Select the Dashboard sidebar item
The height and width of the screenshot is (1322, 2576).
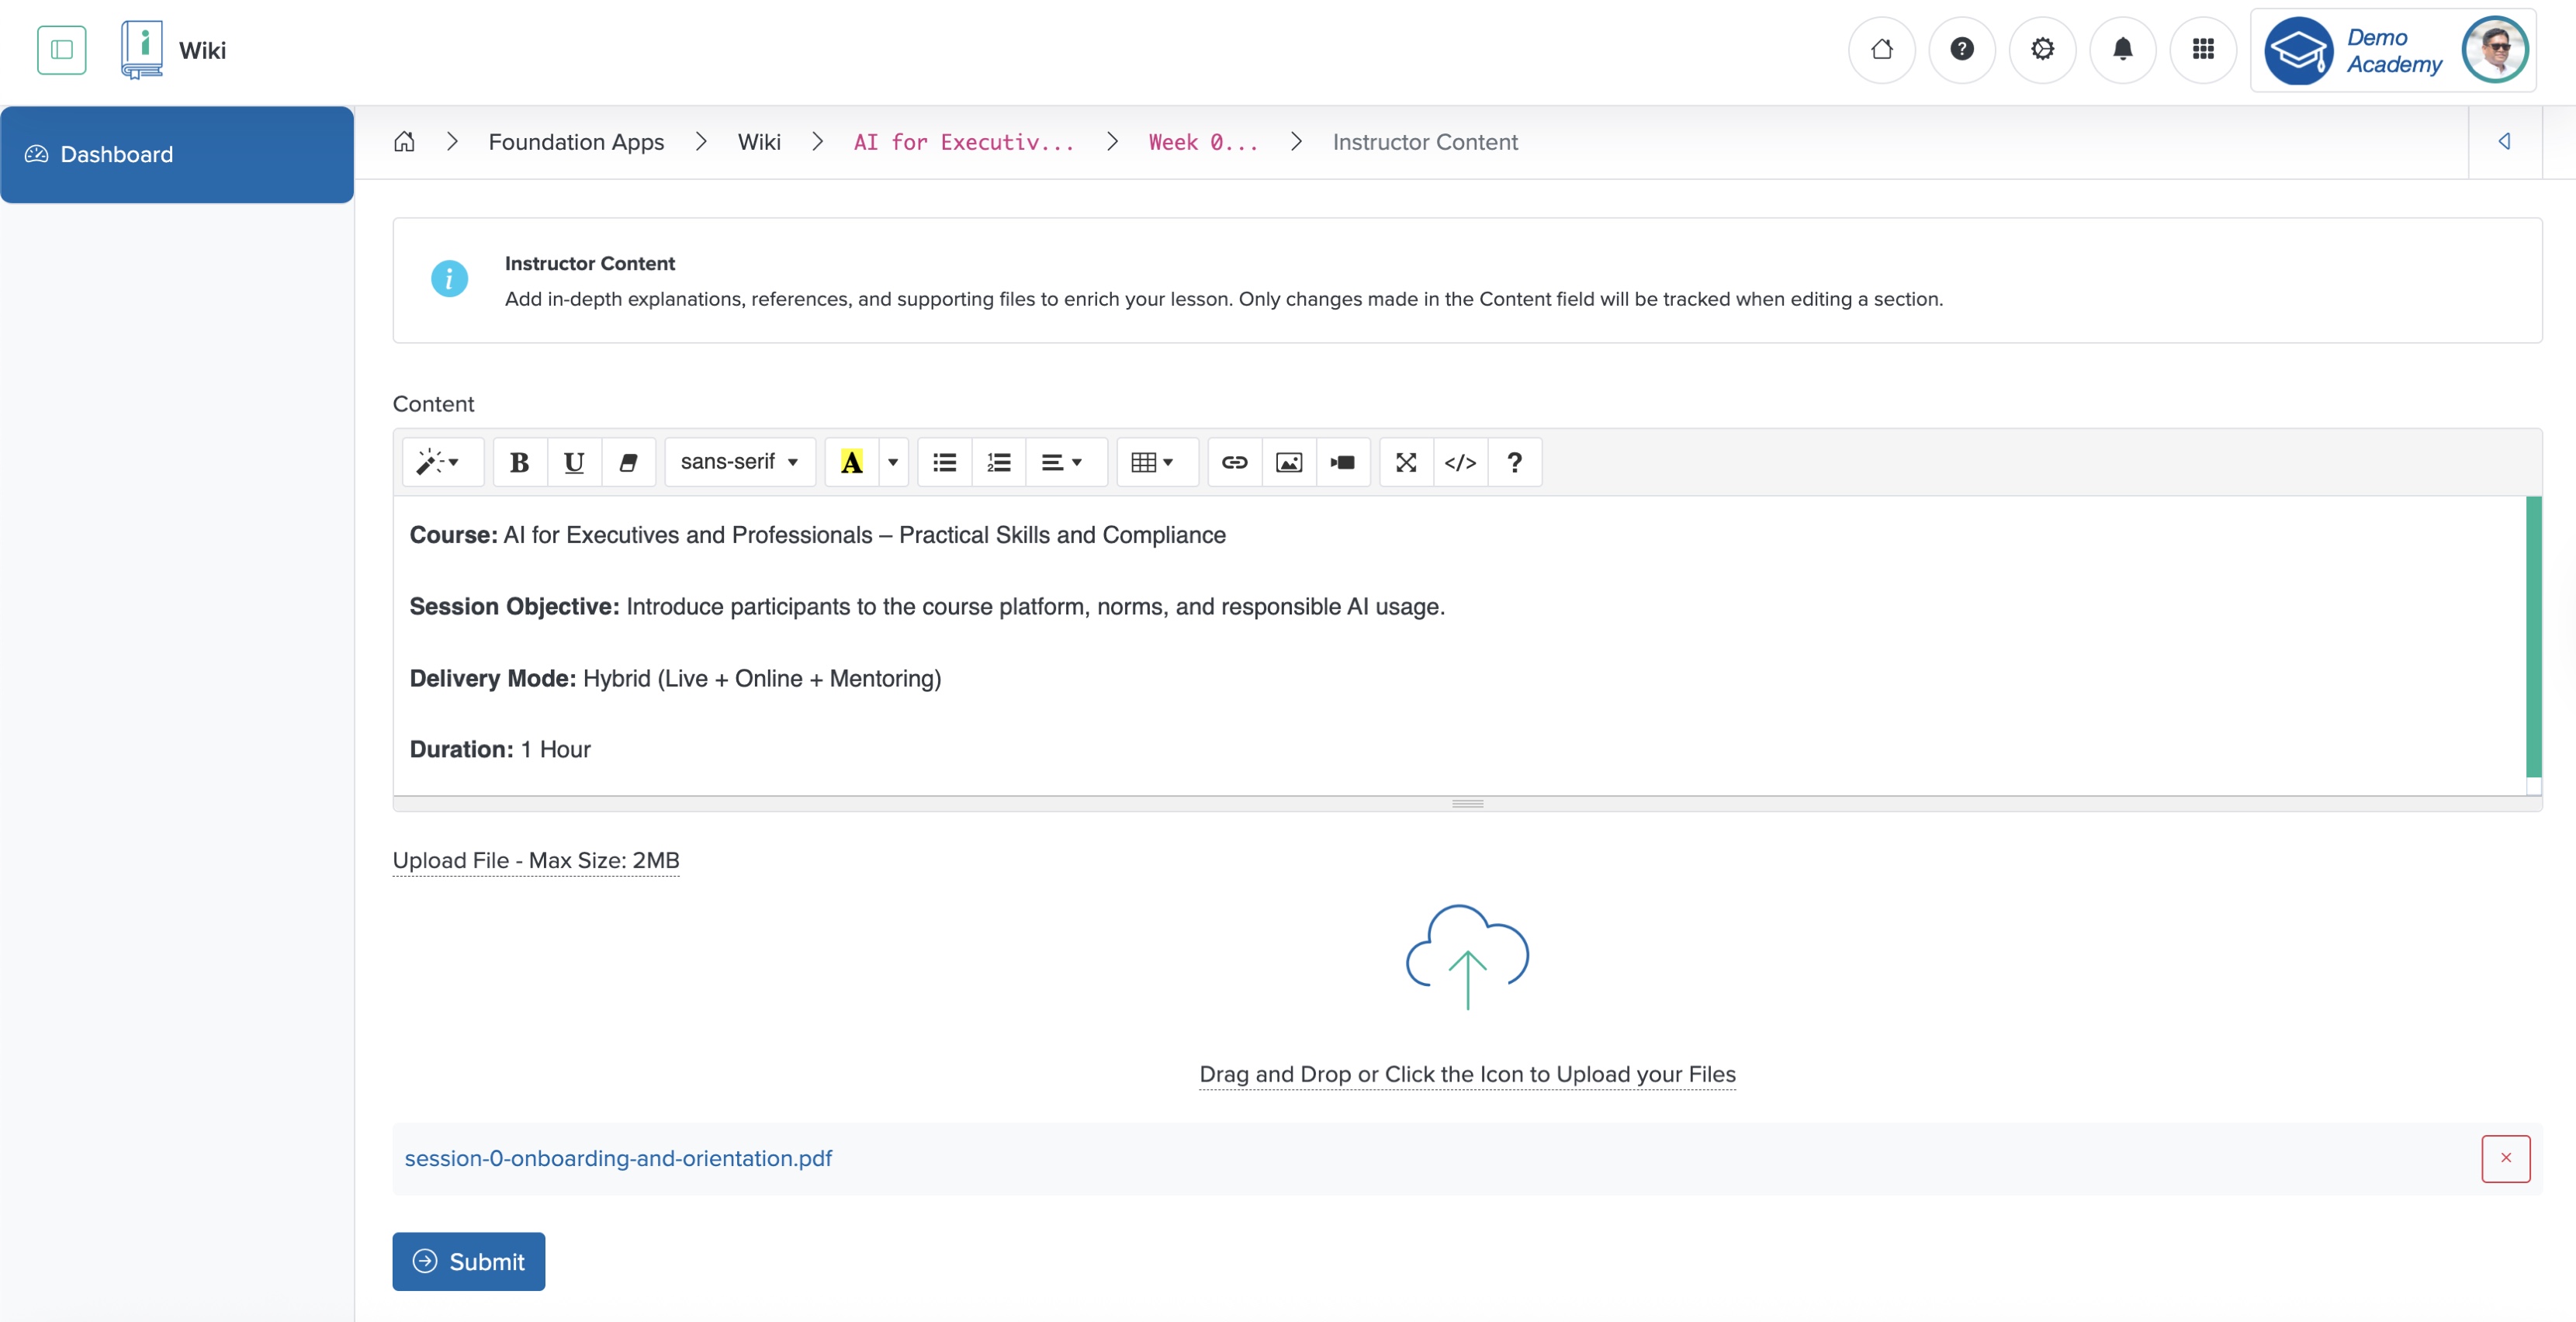point(116,153)
